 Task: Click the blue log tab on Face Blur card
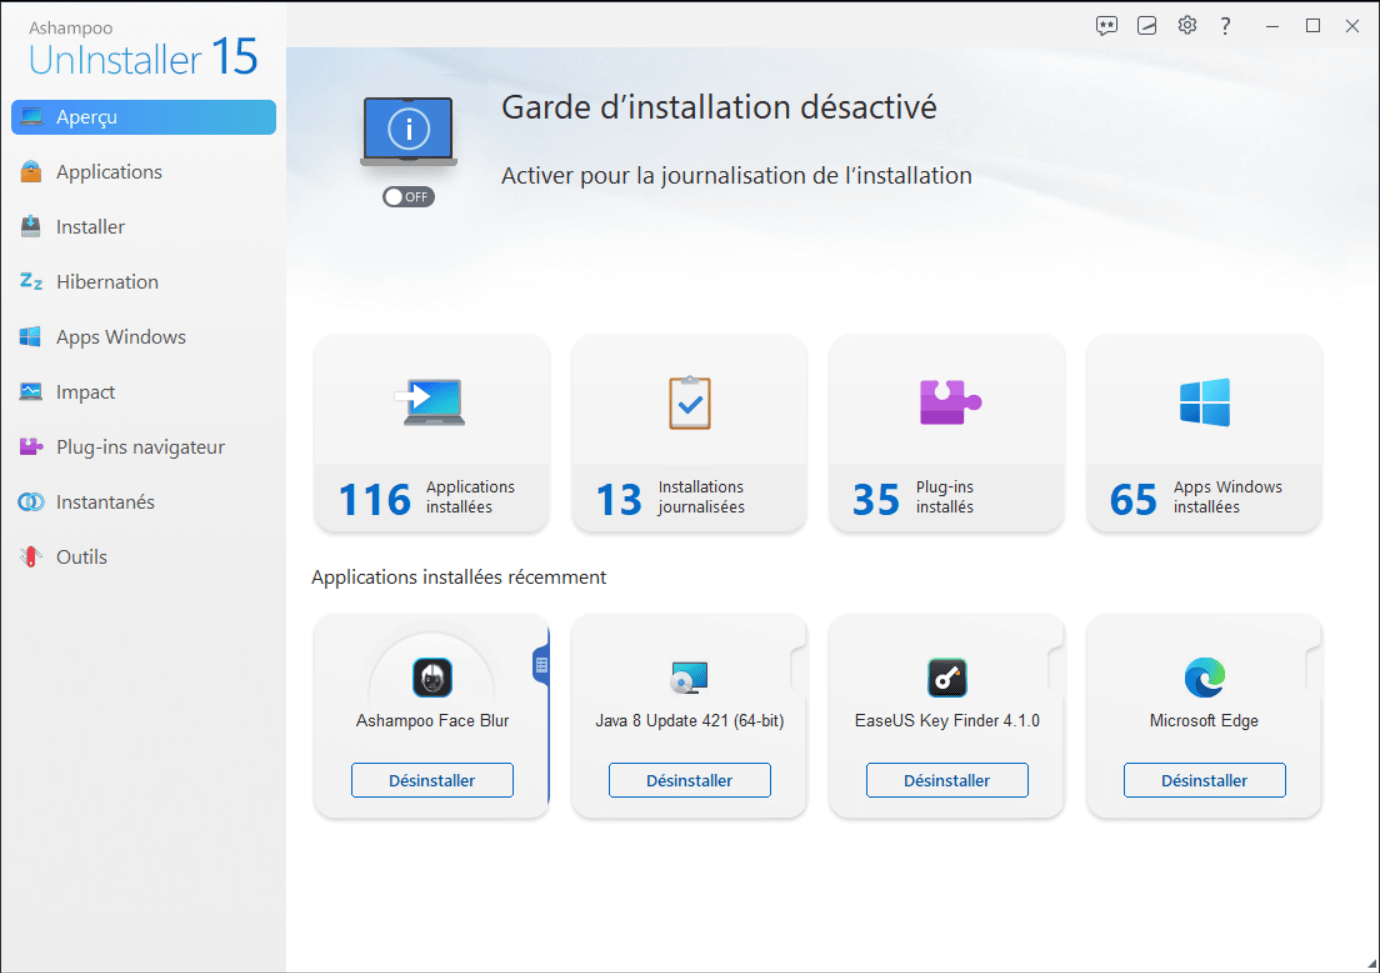click(542, 665)
